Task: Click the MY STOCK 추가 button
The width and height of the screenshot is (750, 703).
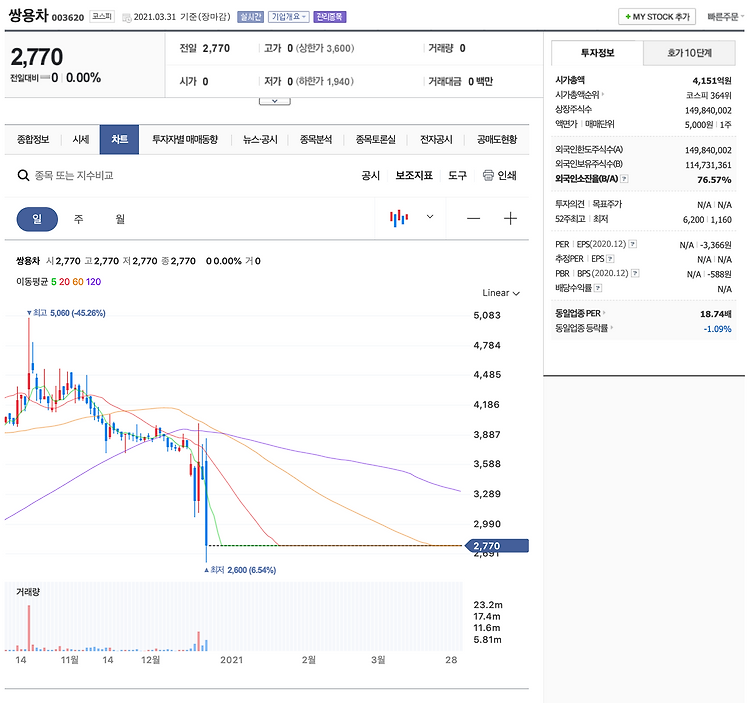Action: click(657, 17)
